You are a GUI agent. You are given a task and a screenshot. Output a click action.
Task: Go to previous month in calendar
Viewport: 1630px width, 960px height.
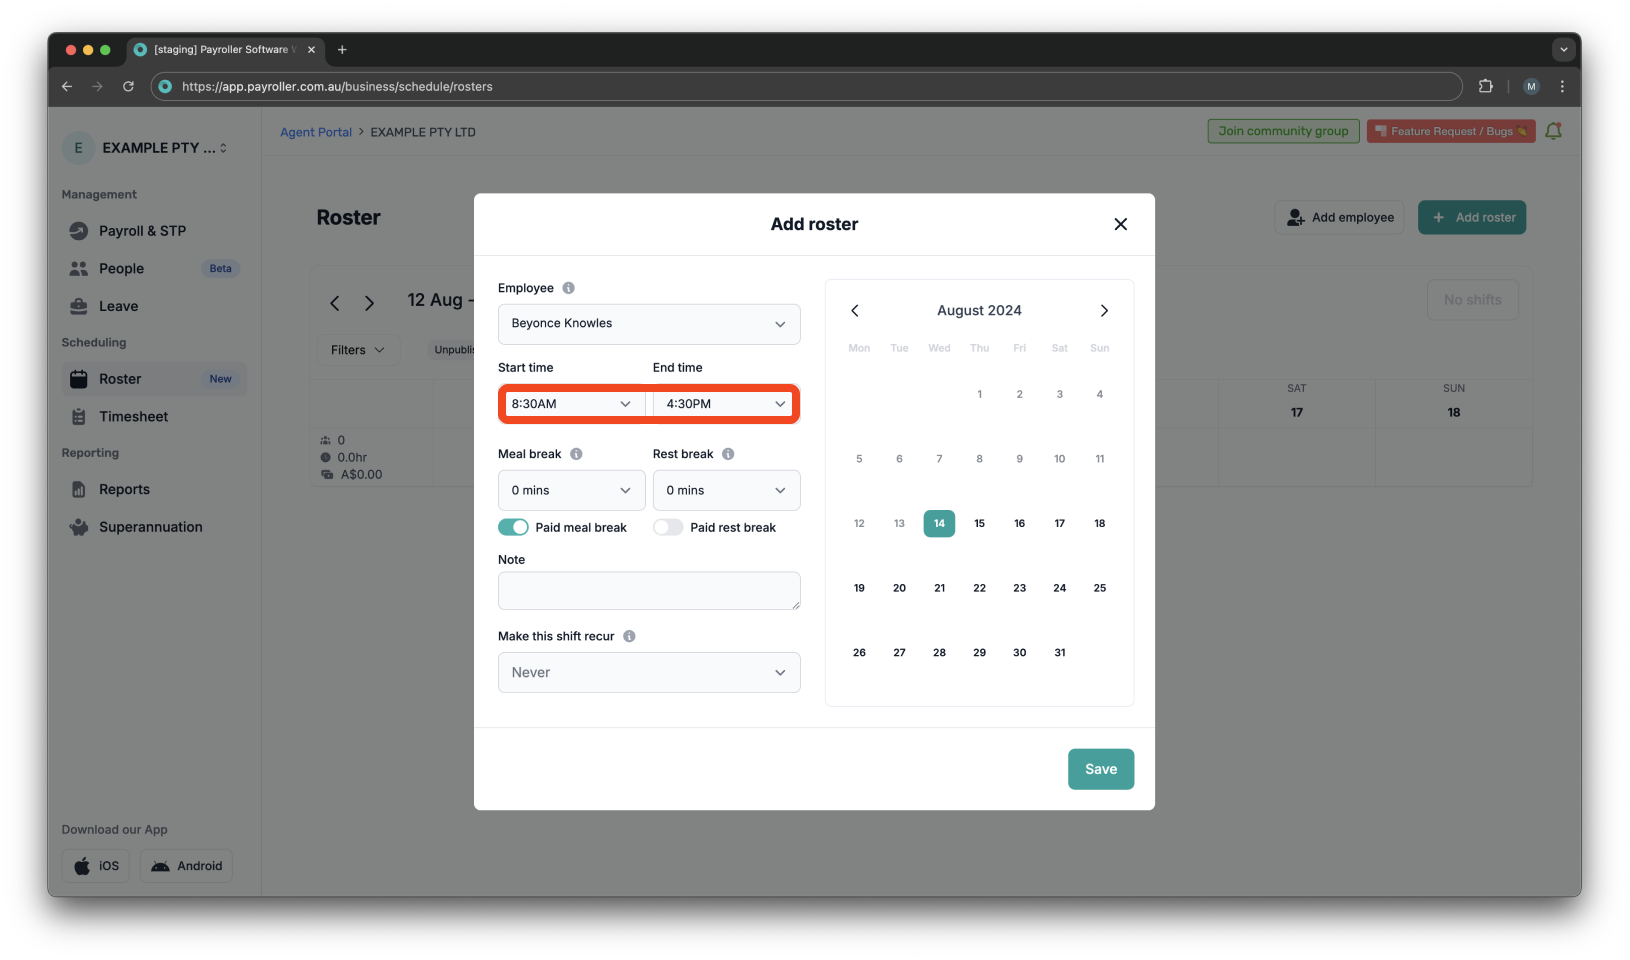pos(855,311)
